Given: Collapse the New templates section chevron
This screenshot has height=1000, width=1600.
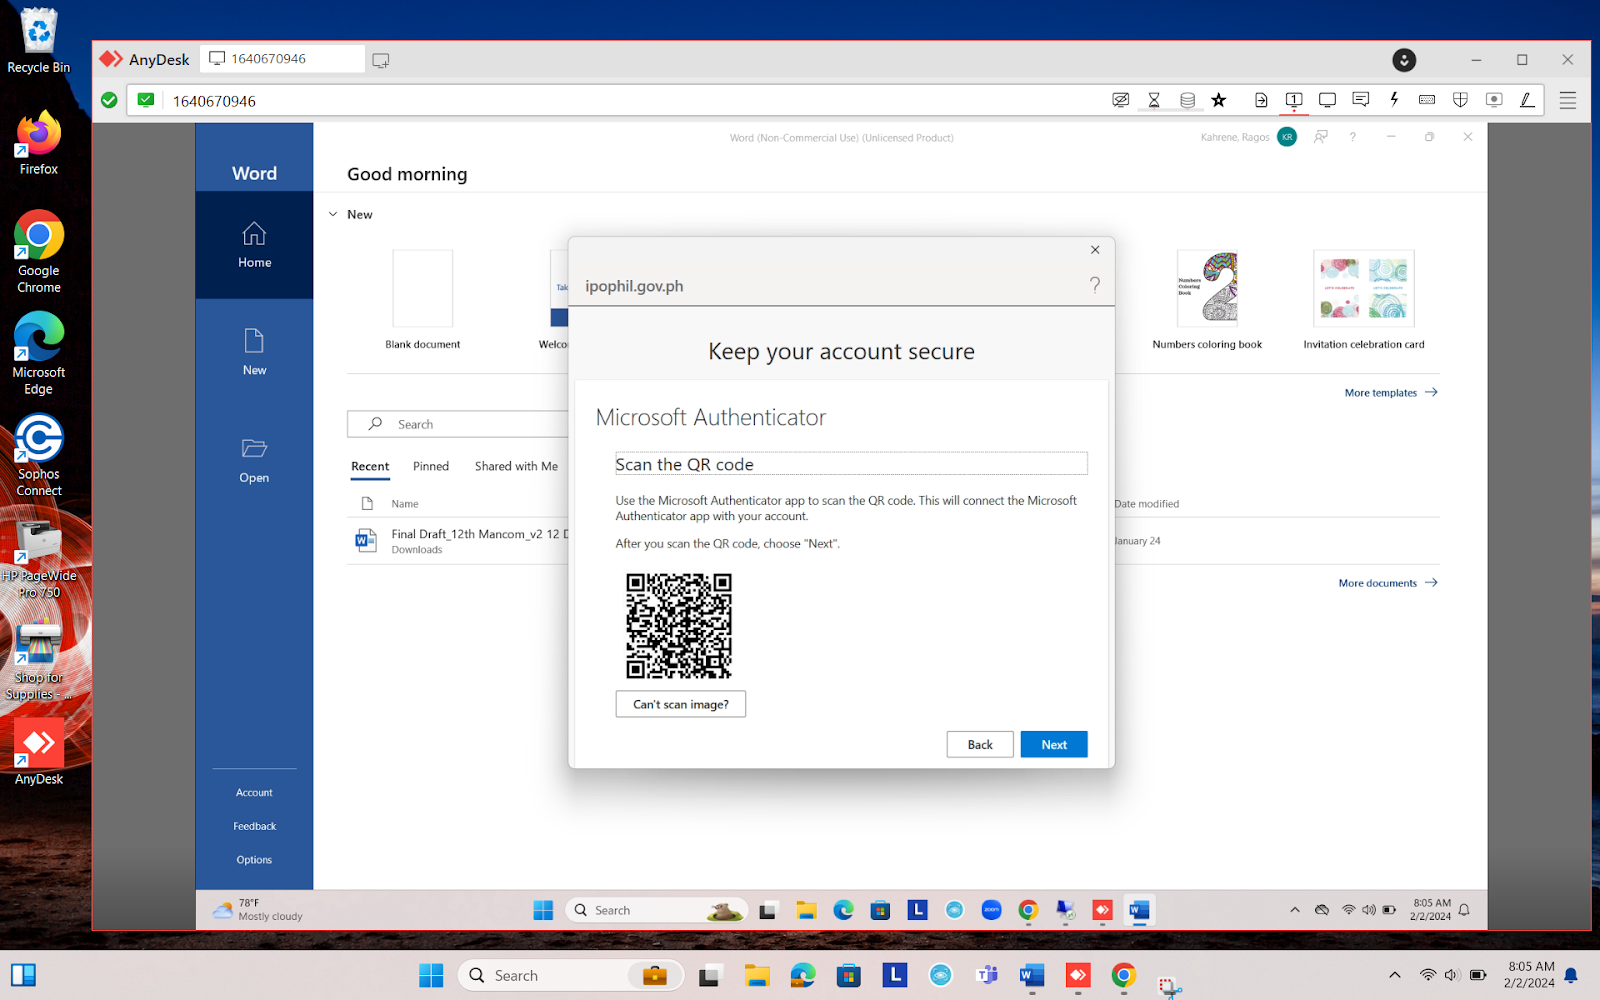Looking at the screenshot, I should pyautogui.click(x=333, y=214).
